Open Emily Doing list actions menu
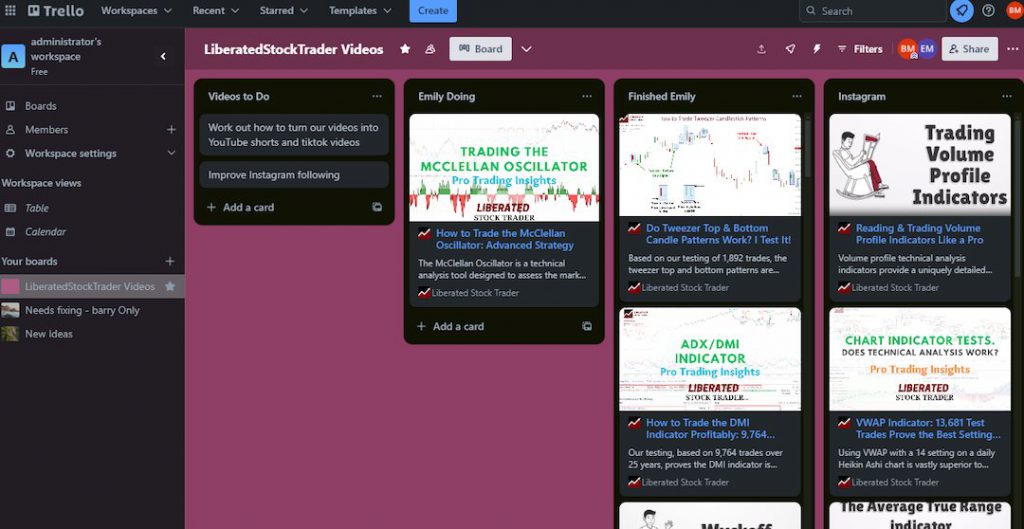The width and height of the screenshot is (1024, 529). [586, 96]
